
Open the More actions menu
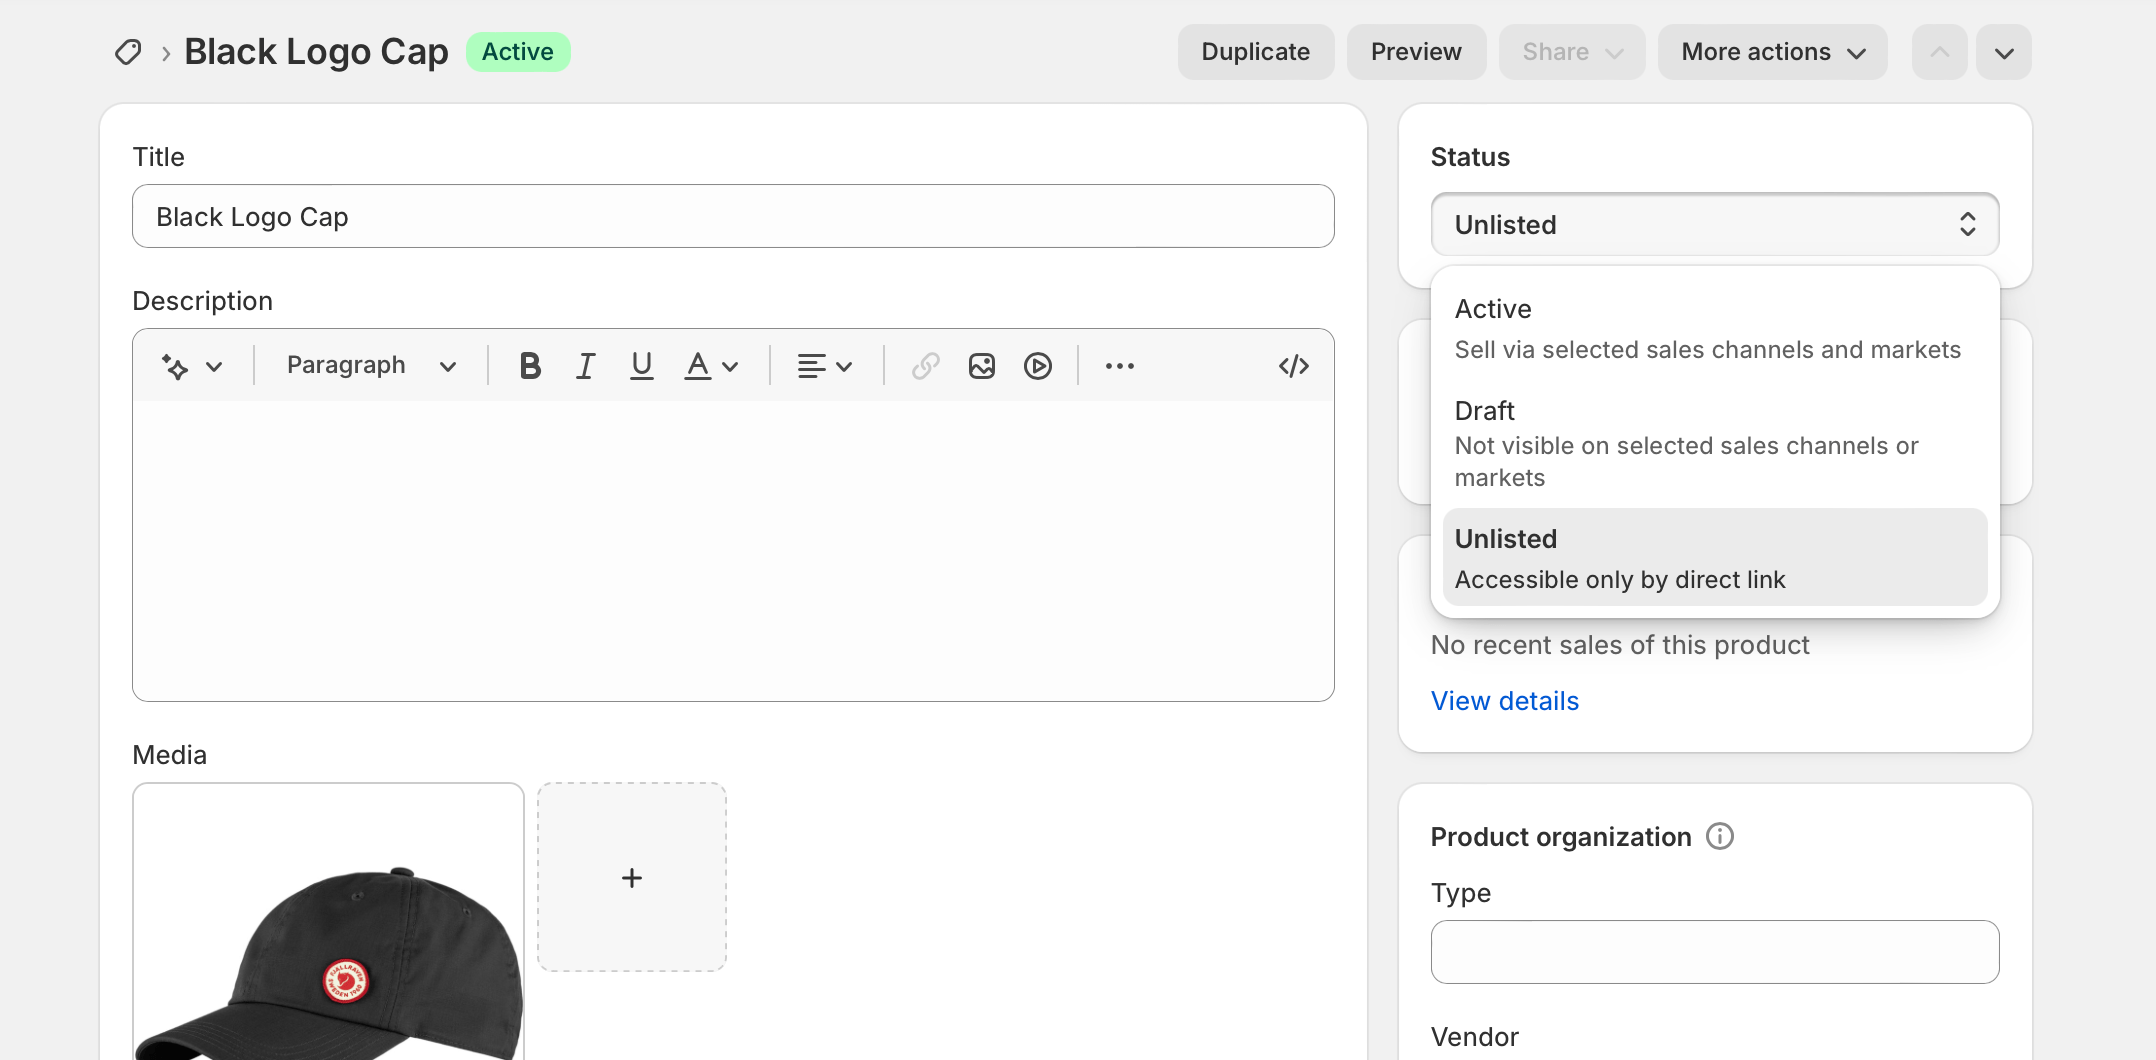1773,52
